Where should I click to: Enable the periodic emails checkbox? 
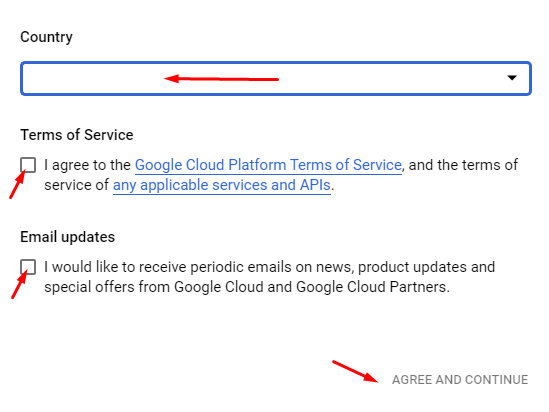point(28,267)
